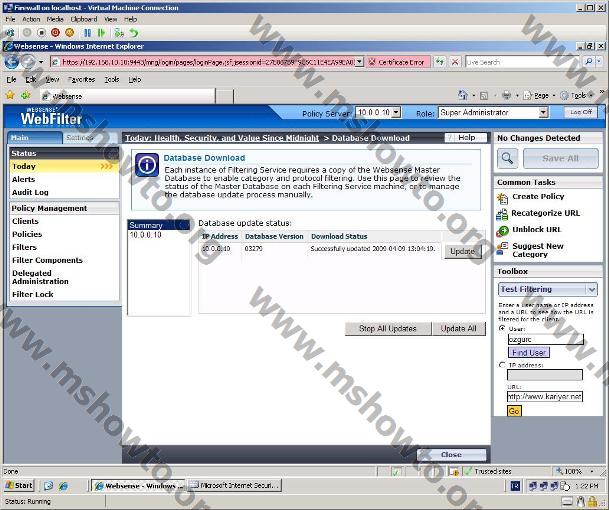Click the orange Save state VM icon
The image size is (609, 510).
69,33
